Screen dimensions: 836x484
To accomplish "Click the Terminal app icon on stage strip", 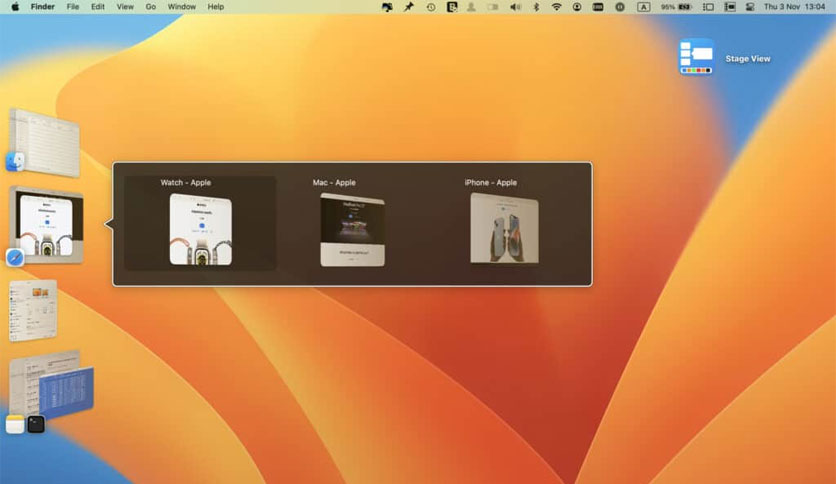I will coord(36,424).
